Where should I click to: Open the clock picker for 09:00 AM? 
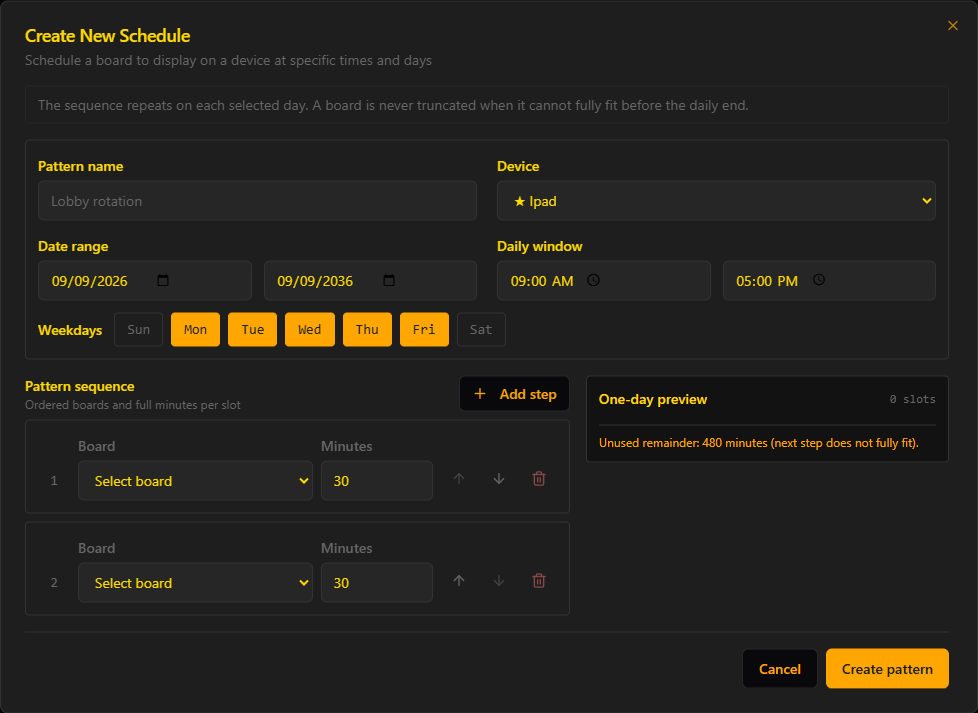pos(593,280)
